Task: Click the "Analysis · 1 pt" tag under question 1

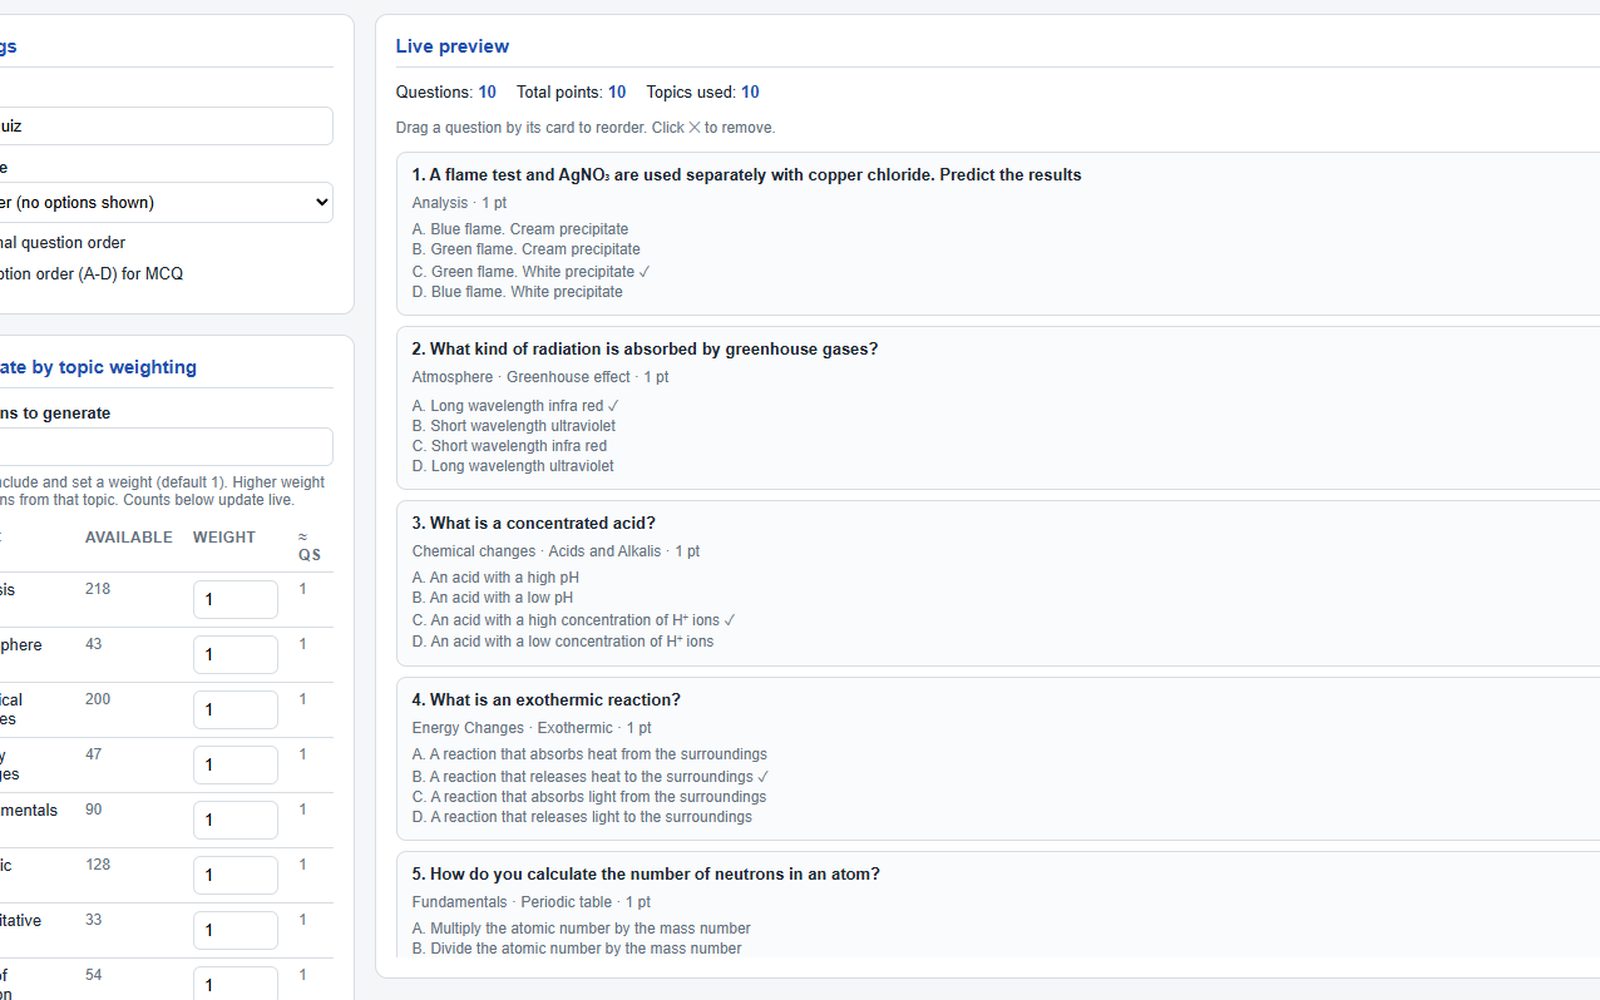Action: click(459, 203)
